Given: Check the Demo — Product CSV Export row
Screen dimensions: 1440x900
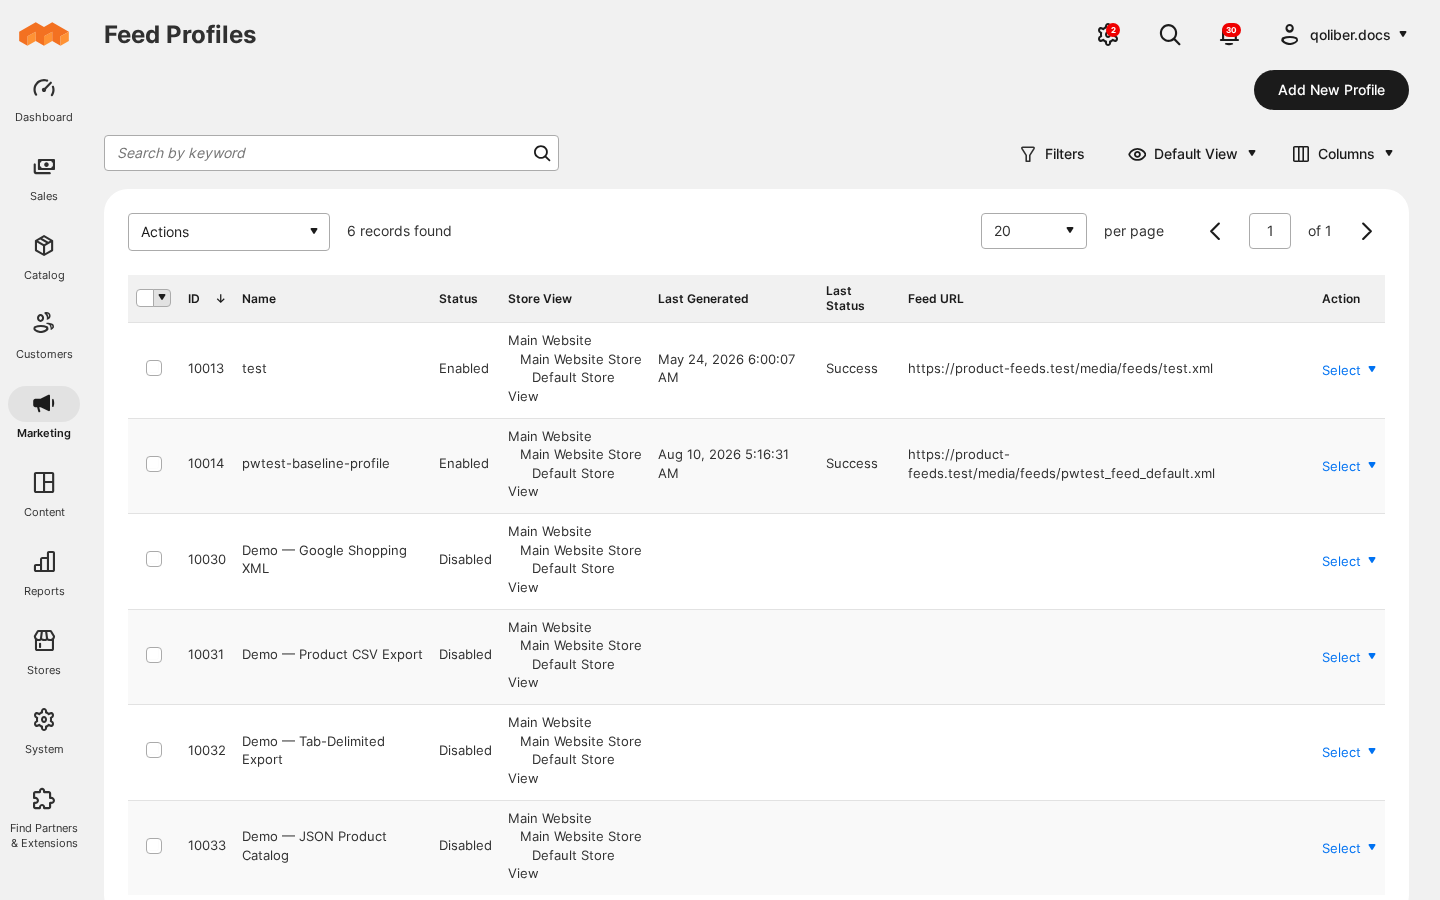Looking at the screenshot, I should click(x=154, y=655).
